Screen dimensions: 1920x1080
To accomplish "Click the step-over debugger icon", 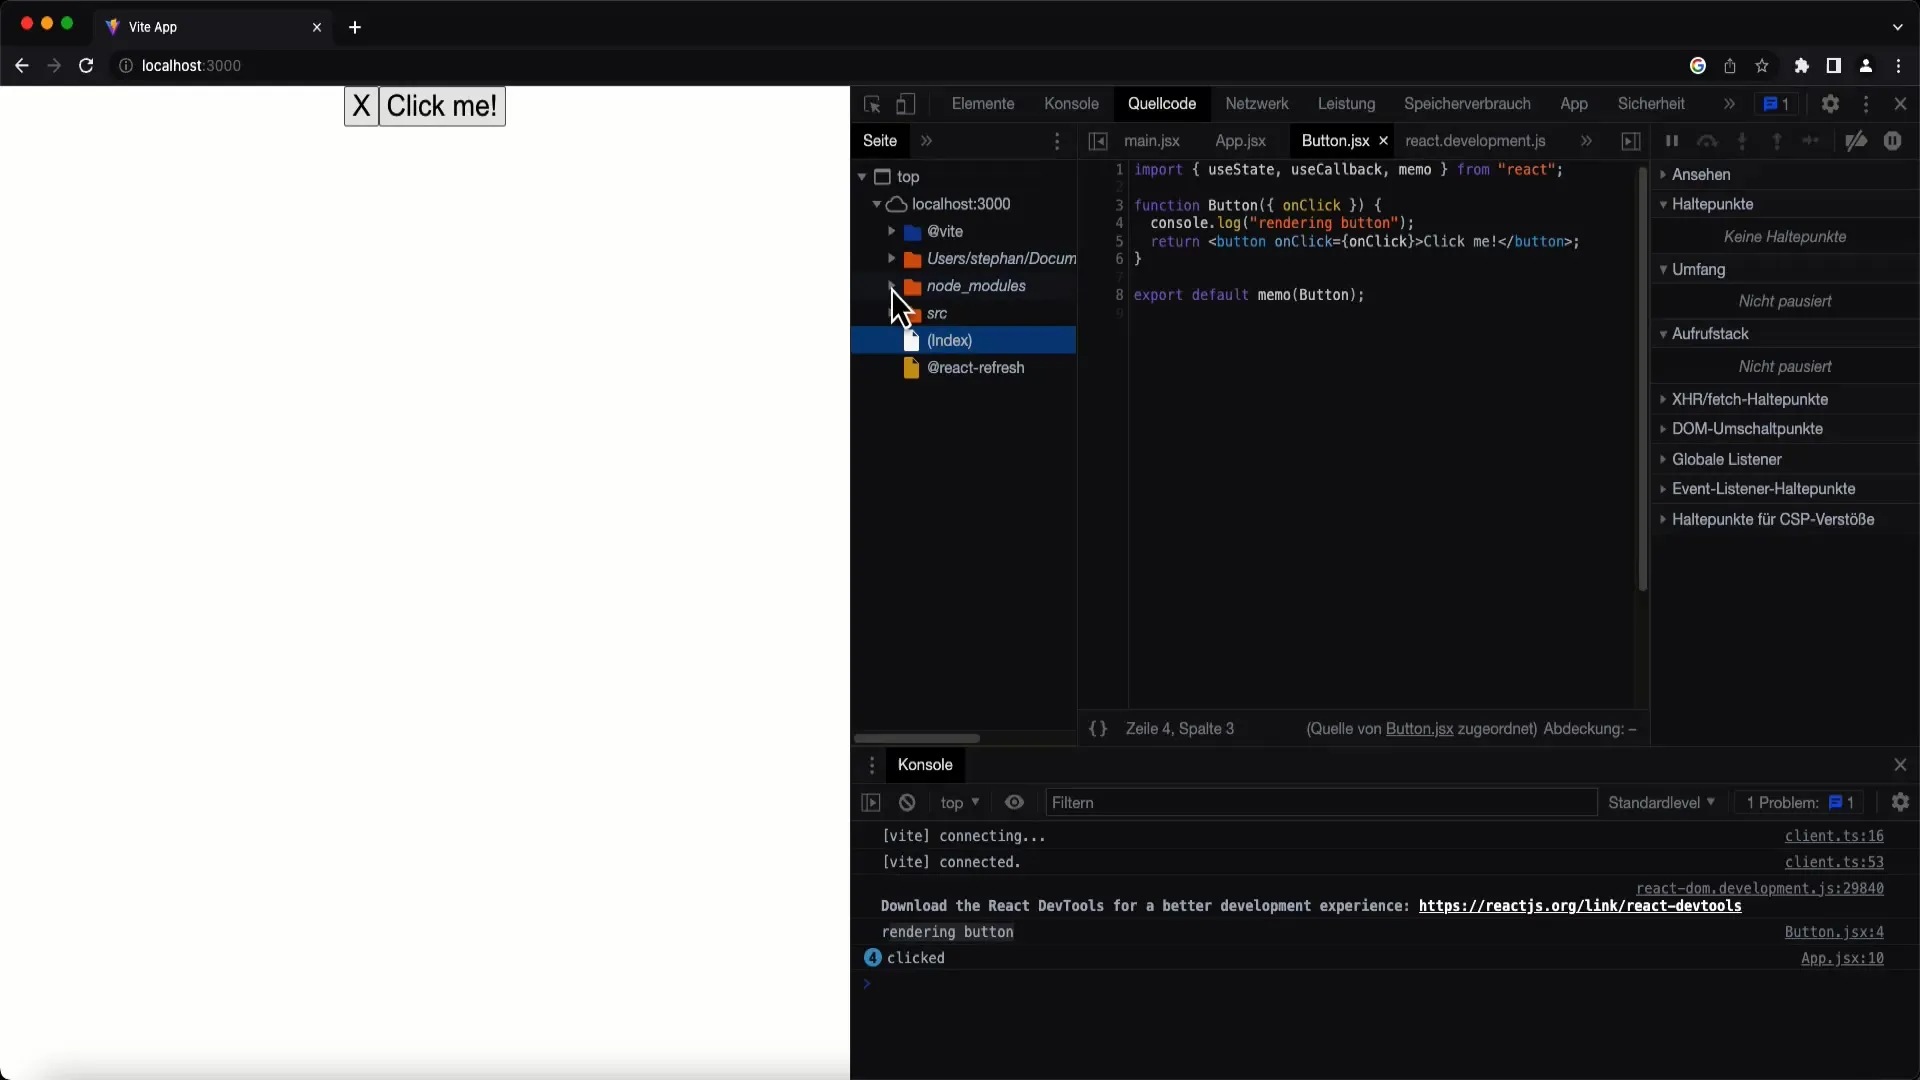I will (x=1709, y=141).
